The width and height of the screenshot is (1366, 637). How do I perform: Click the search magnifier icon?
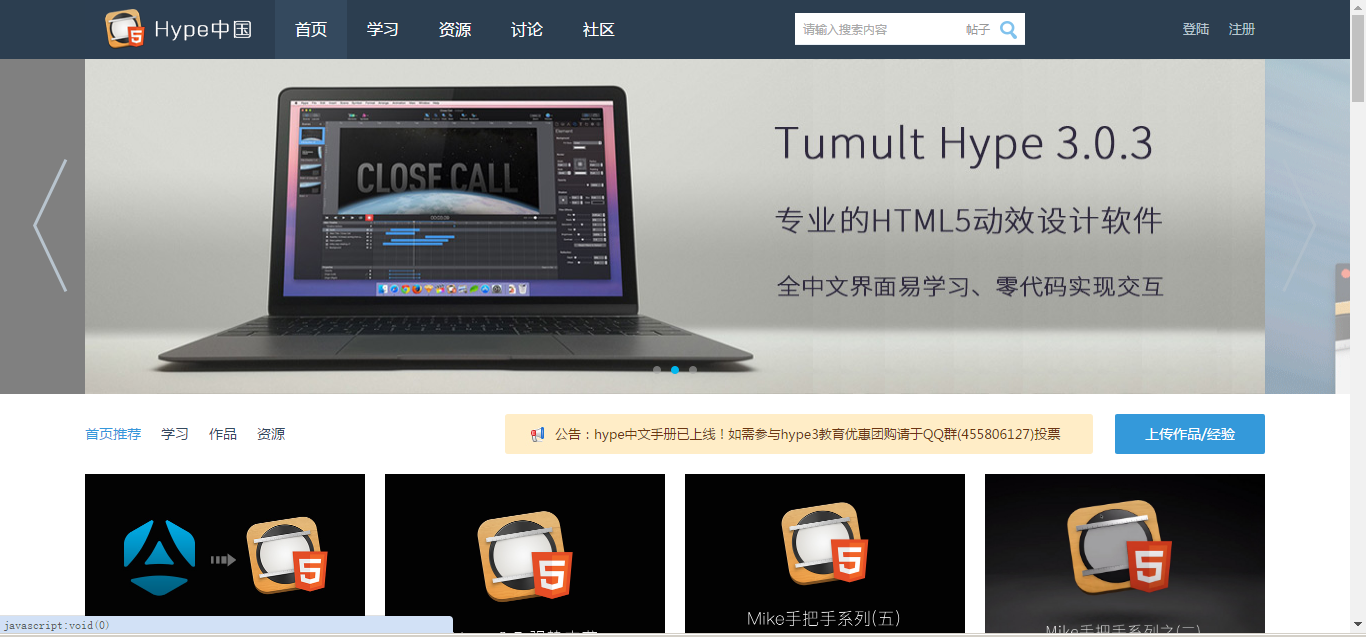coord(1008,30)
